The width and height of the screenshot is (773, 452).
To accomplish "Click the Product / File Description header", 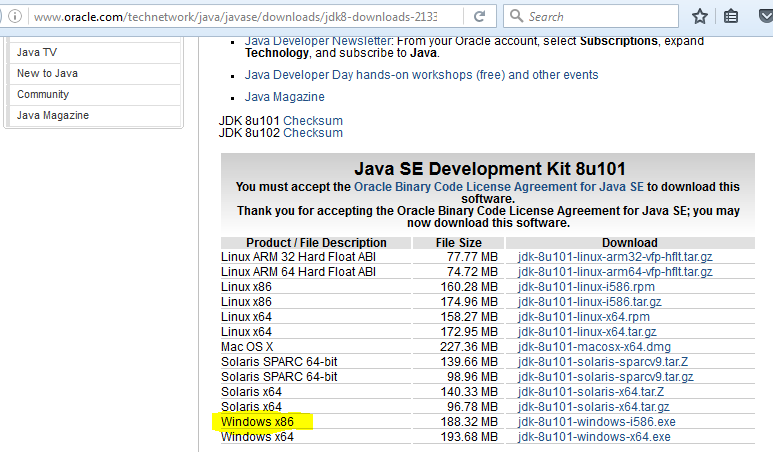I will (316, 243).
